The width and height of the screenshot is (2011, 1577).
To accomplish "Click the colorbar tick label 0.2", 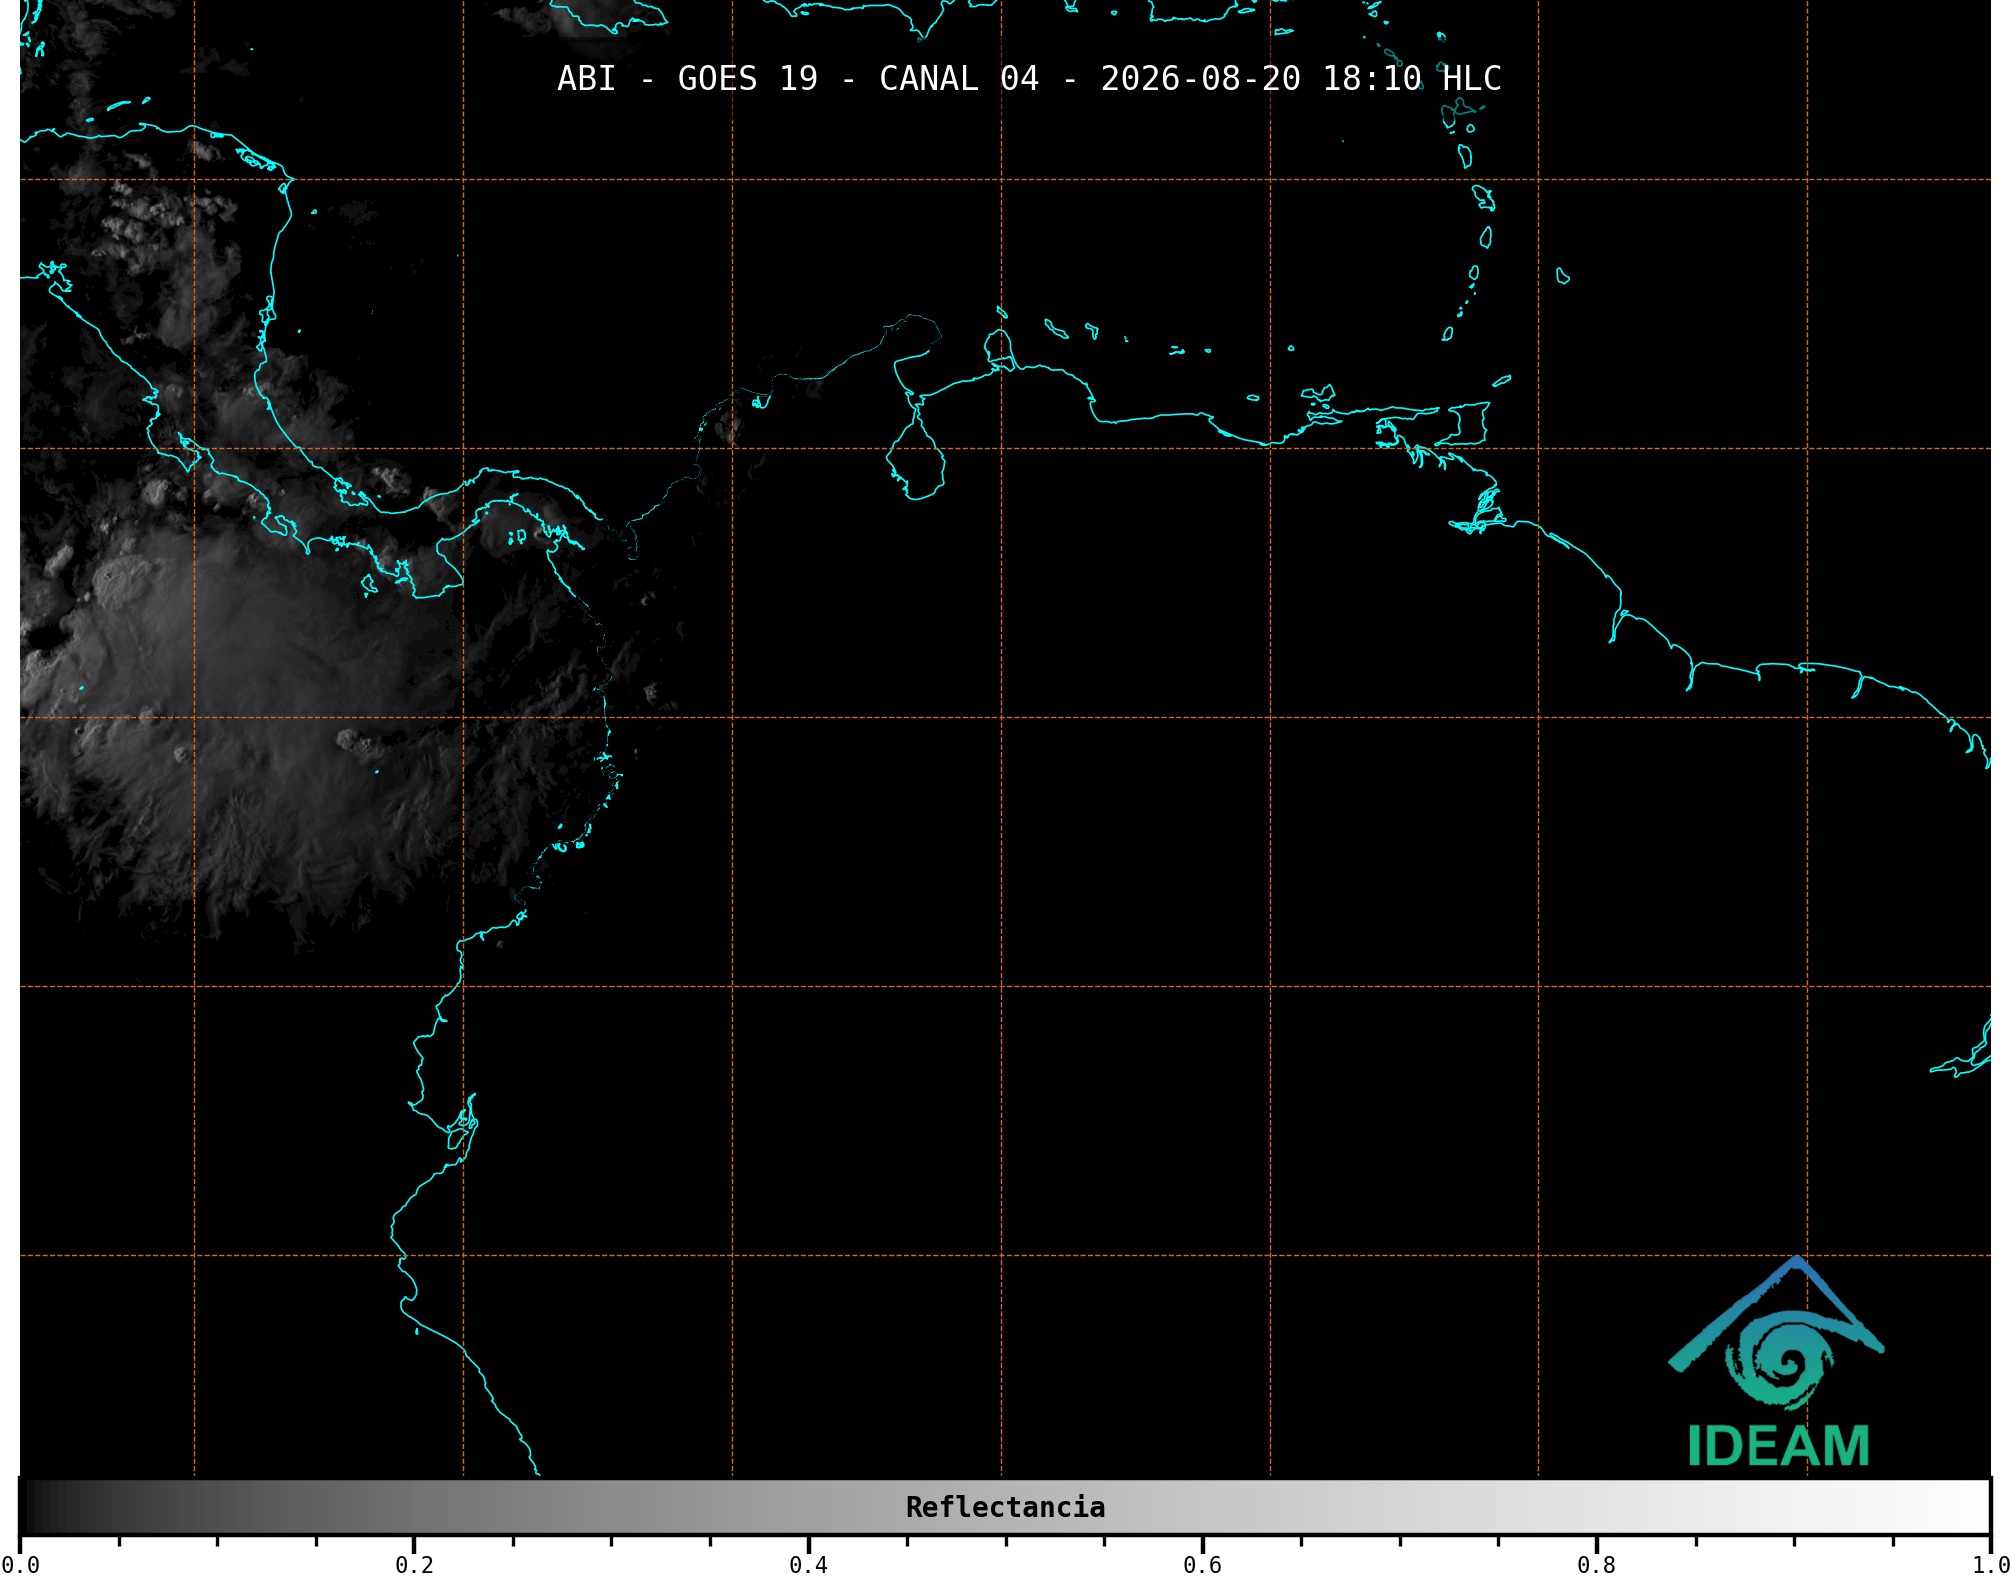I will 414,1564.
